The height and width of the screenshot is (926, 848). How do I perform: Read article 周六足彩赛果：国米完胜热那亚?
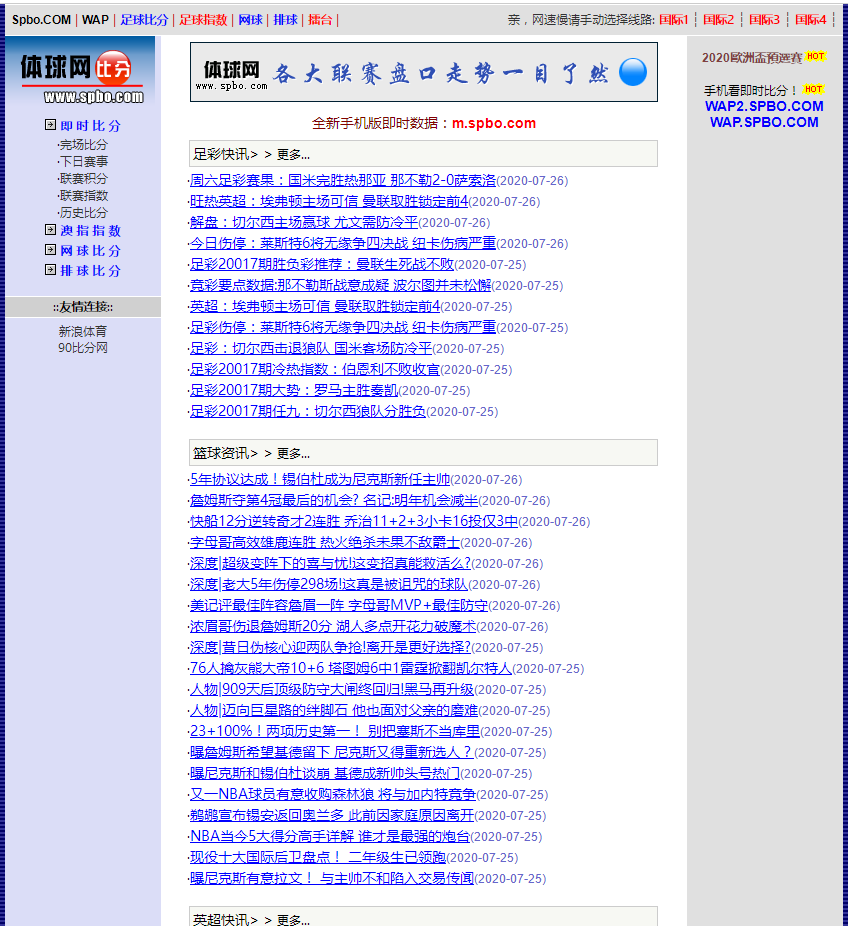(x=343, y=180)
